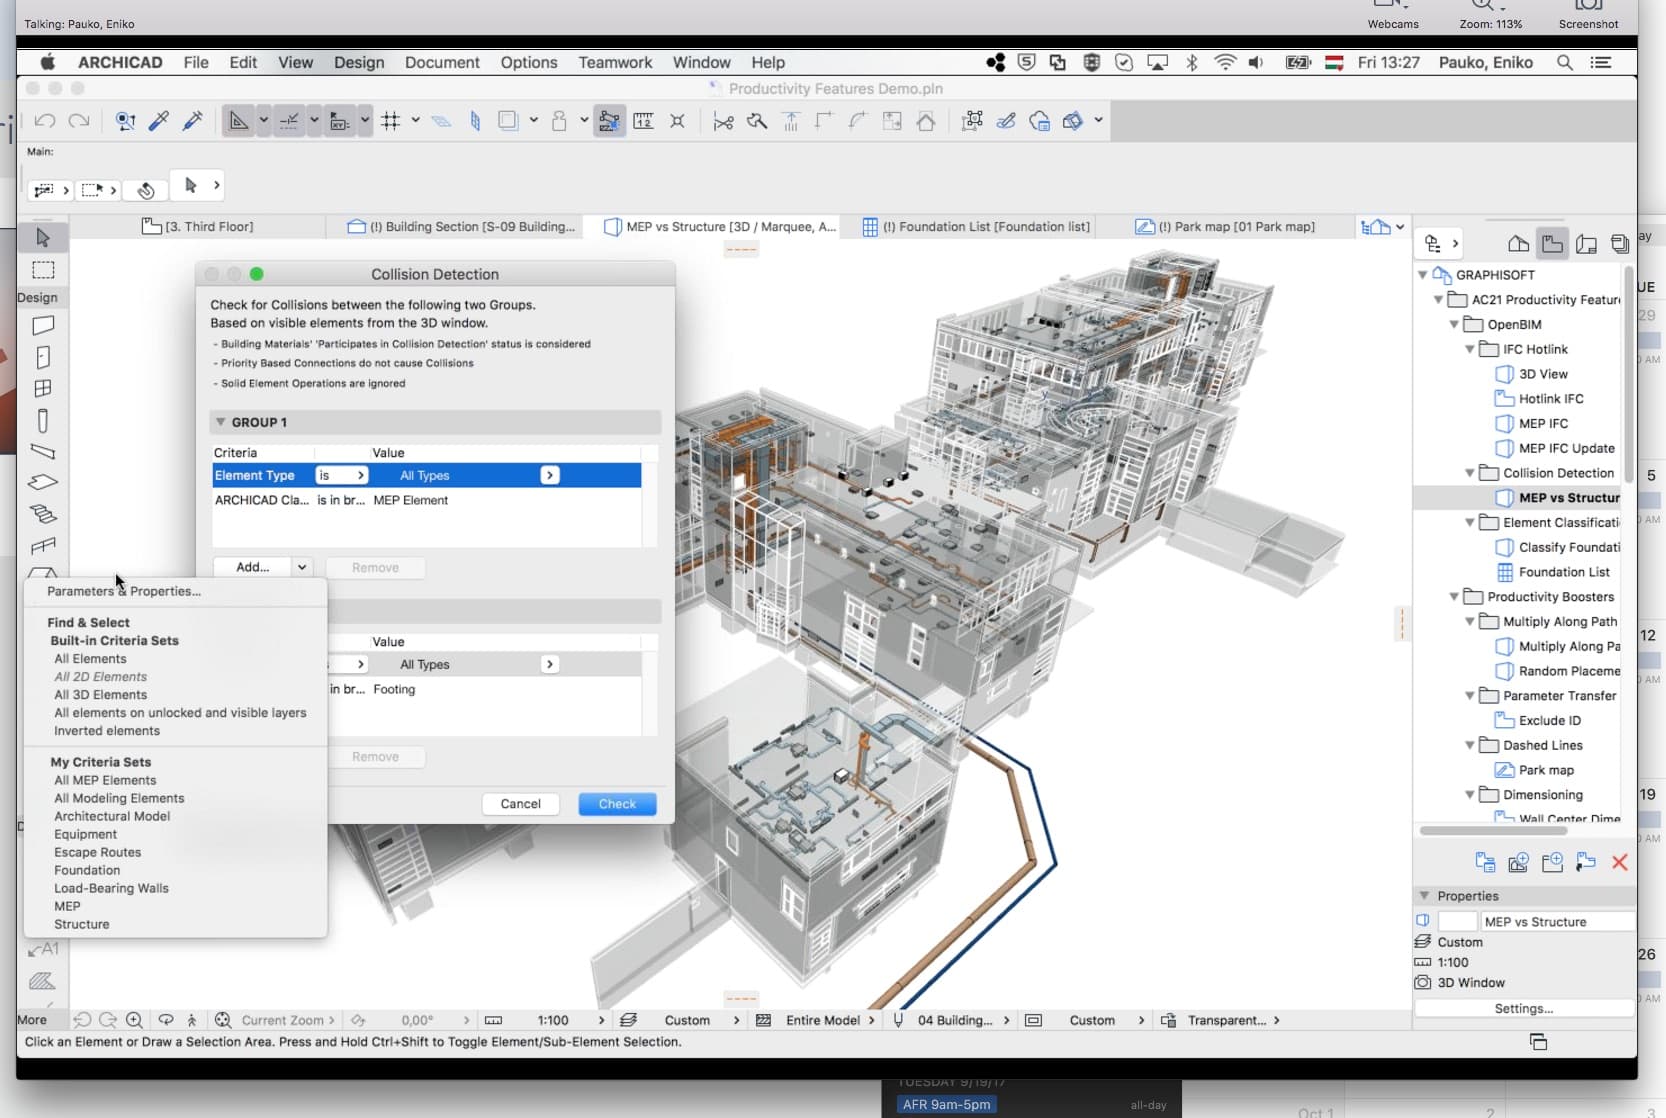
Task: Click macOS Spotlight search icon
Action: [1565, 62]
